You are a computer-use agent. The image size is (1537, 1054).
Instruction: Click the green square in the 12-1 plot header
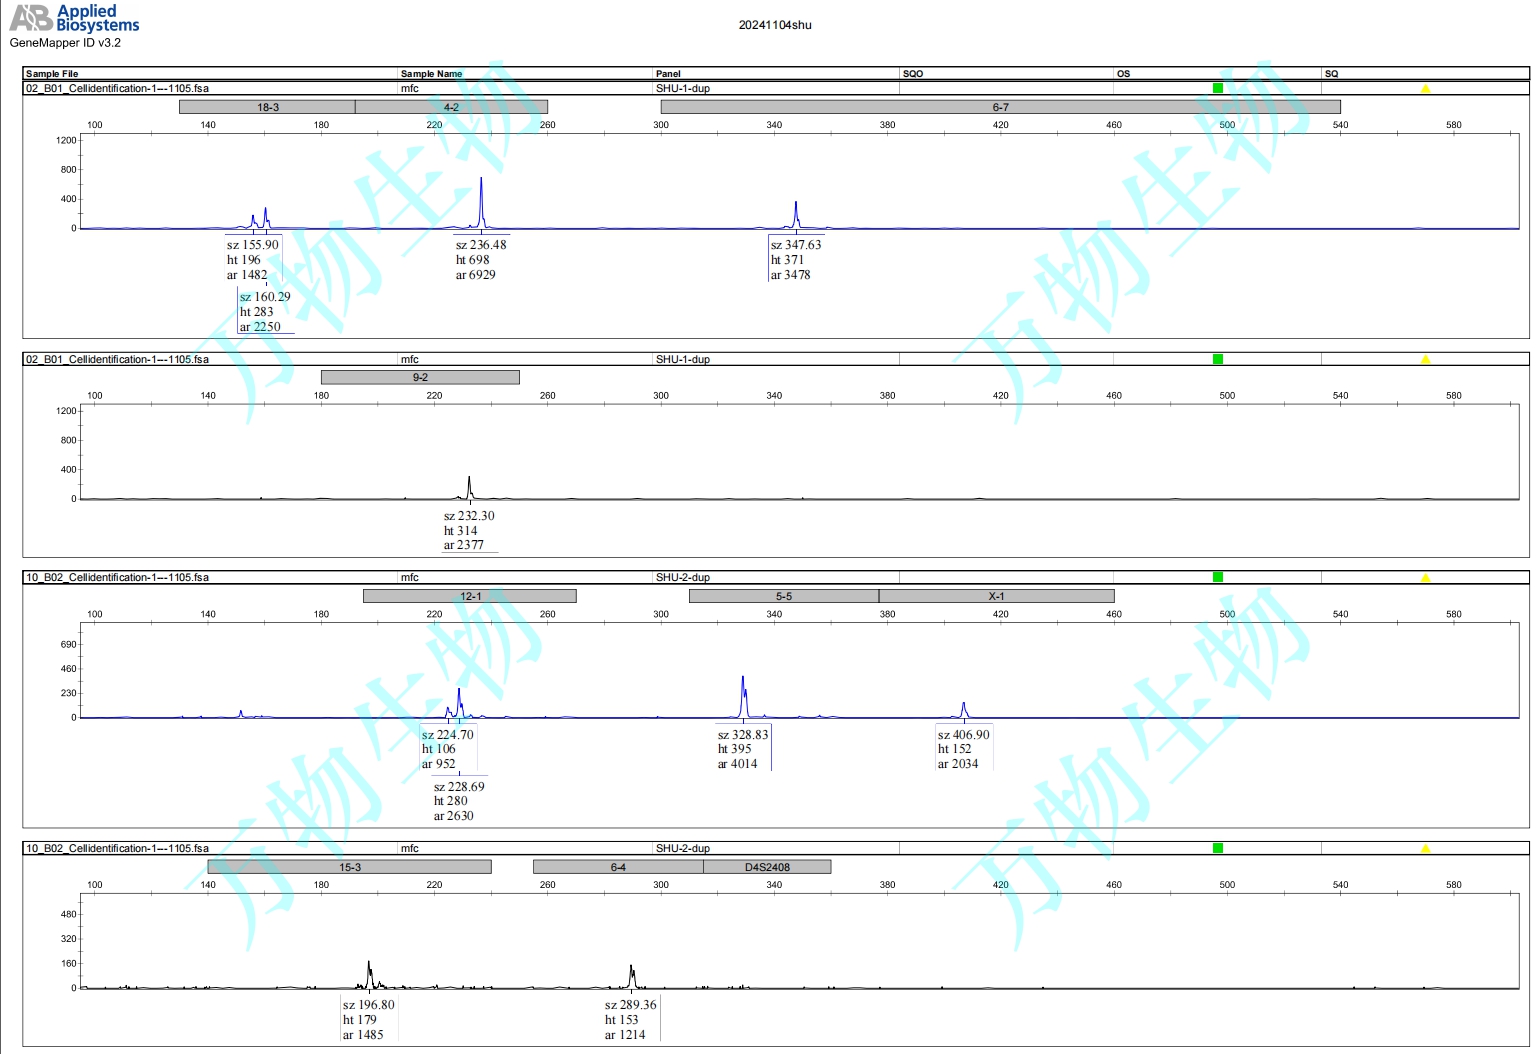pos(1217,577)
